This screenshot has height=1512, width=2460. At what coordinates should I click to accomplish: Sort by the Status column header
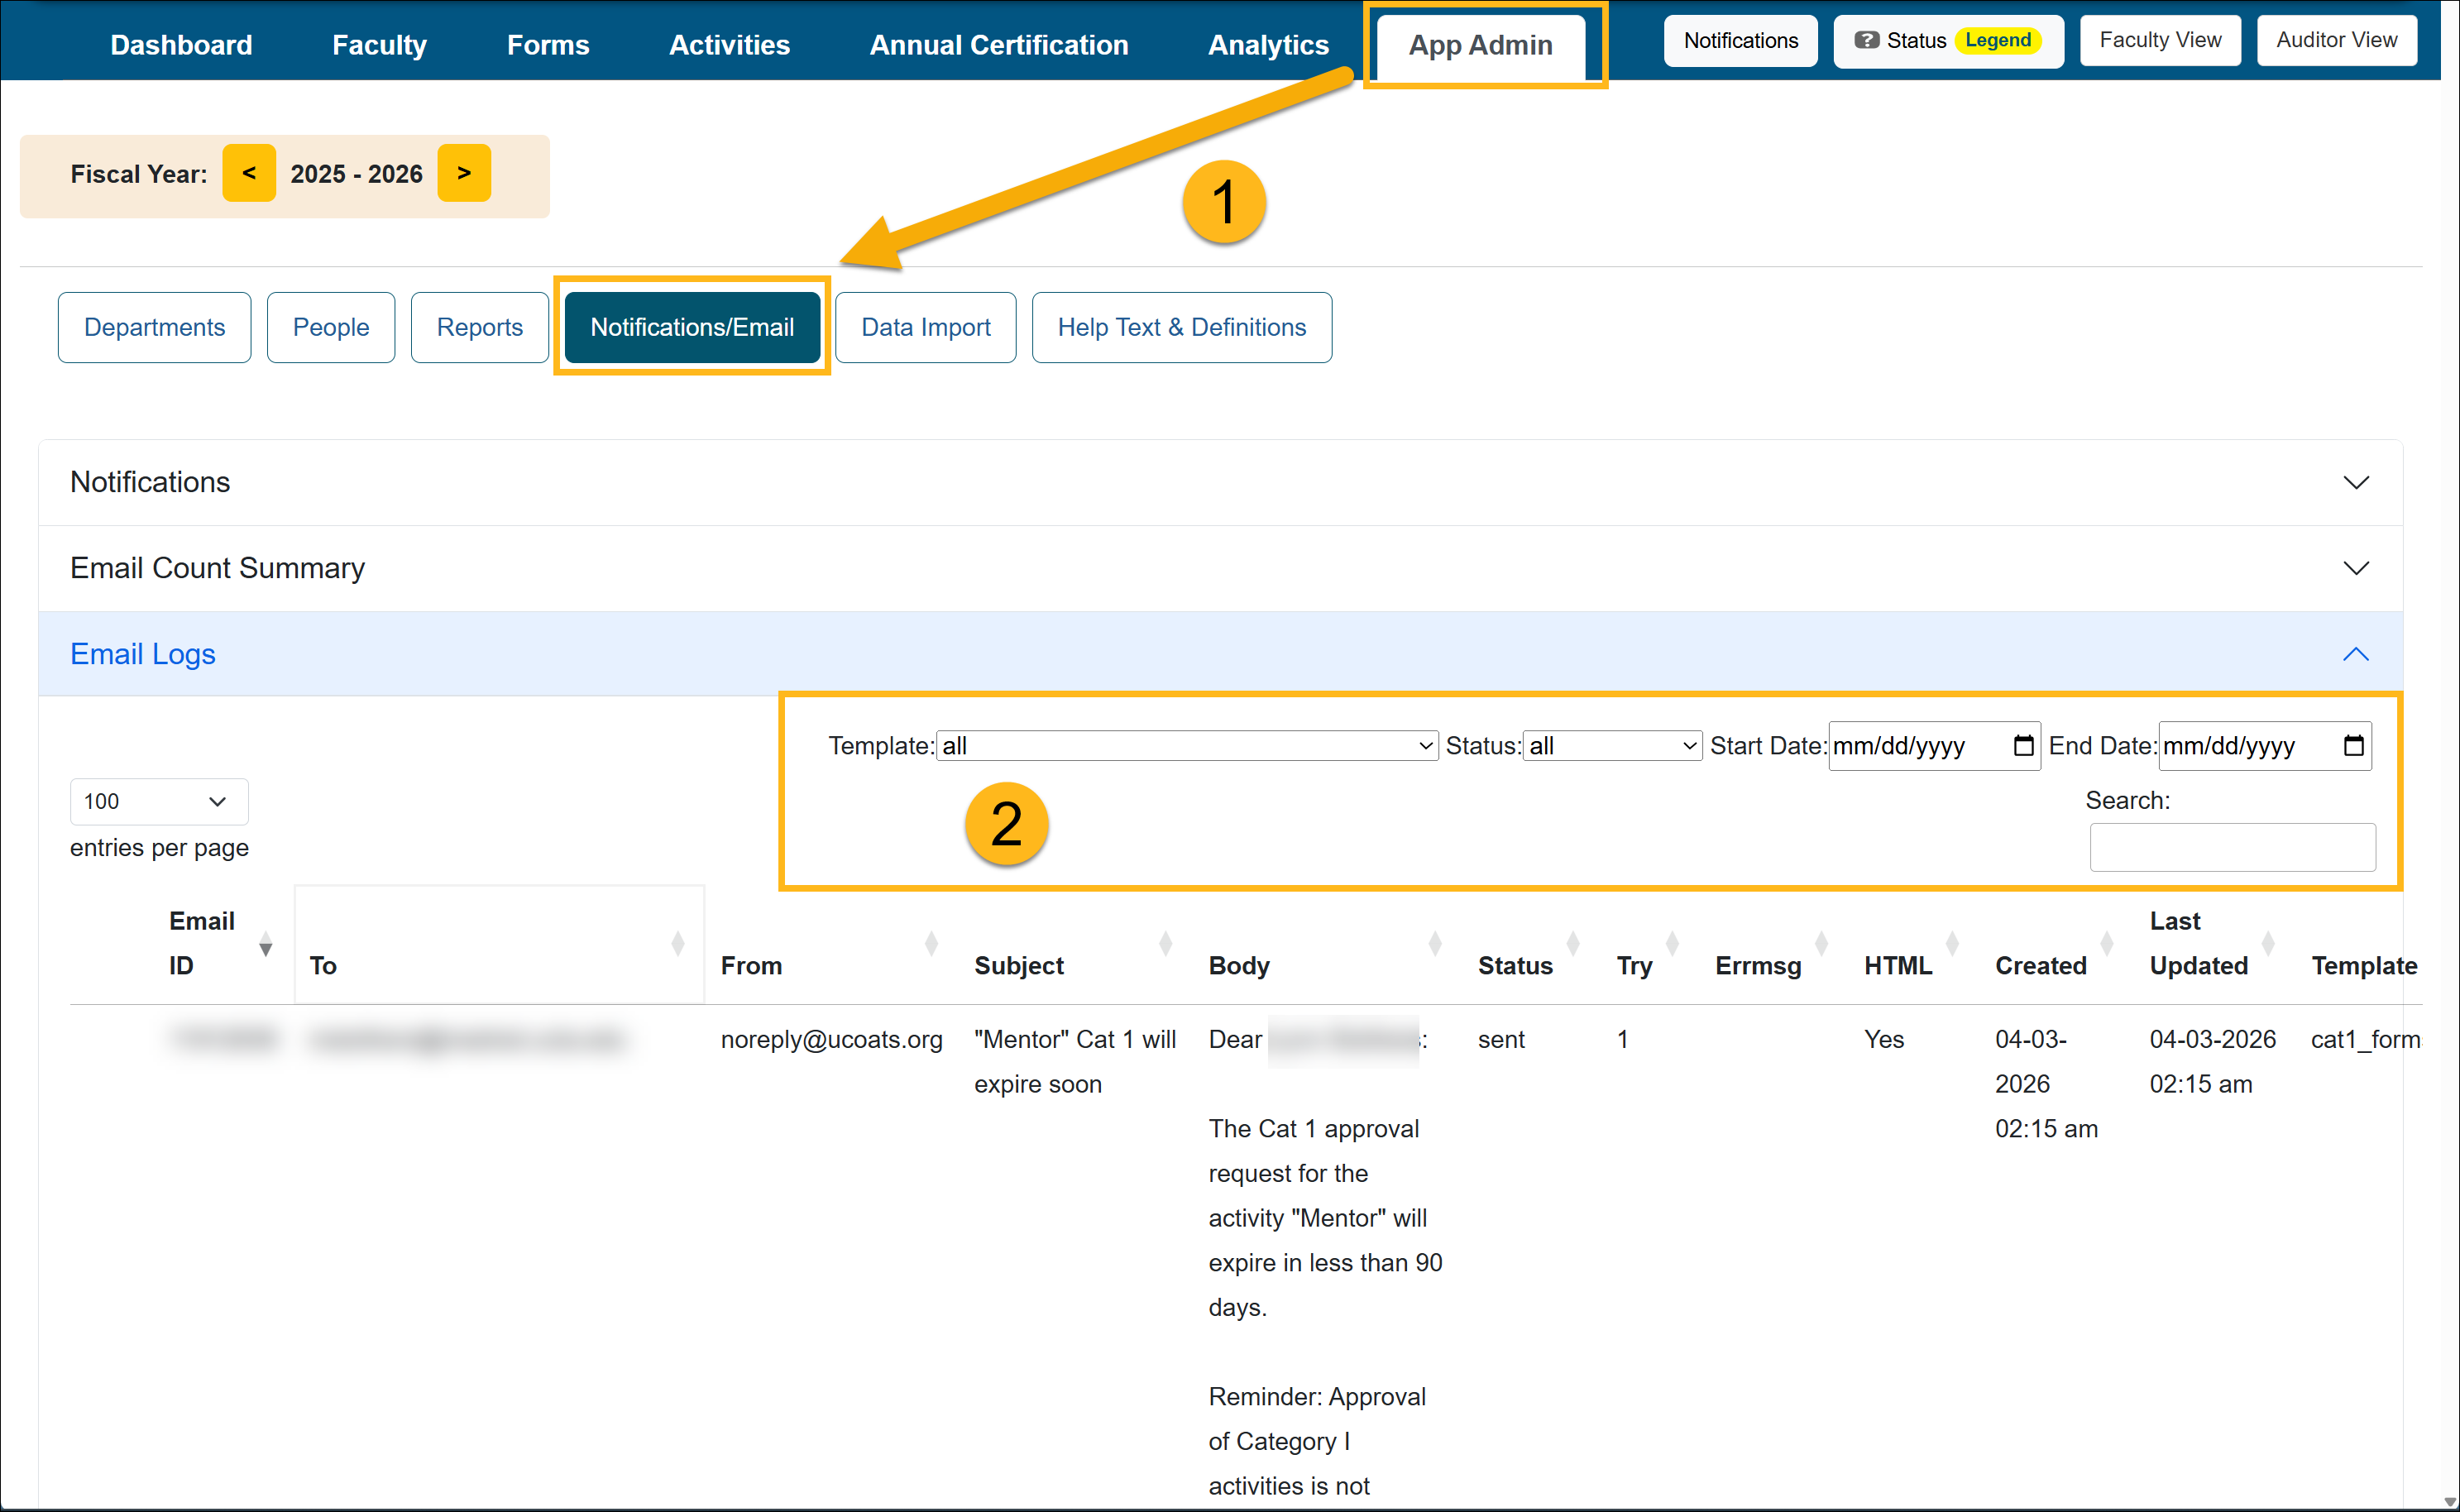coord(1514,965)
